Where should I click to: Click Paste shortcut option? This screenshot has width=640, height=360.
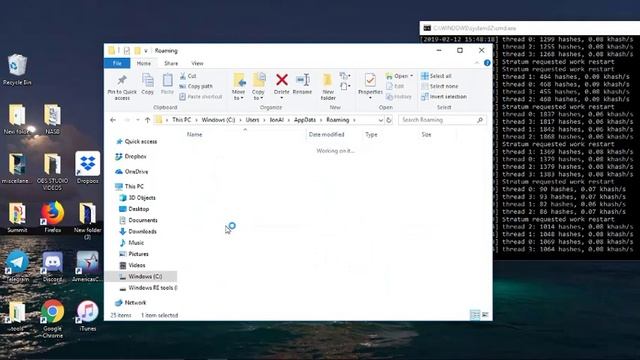[200, 97]
